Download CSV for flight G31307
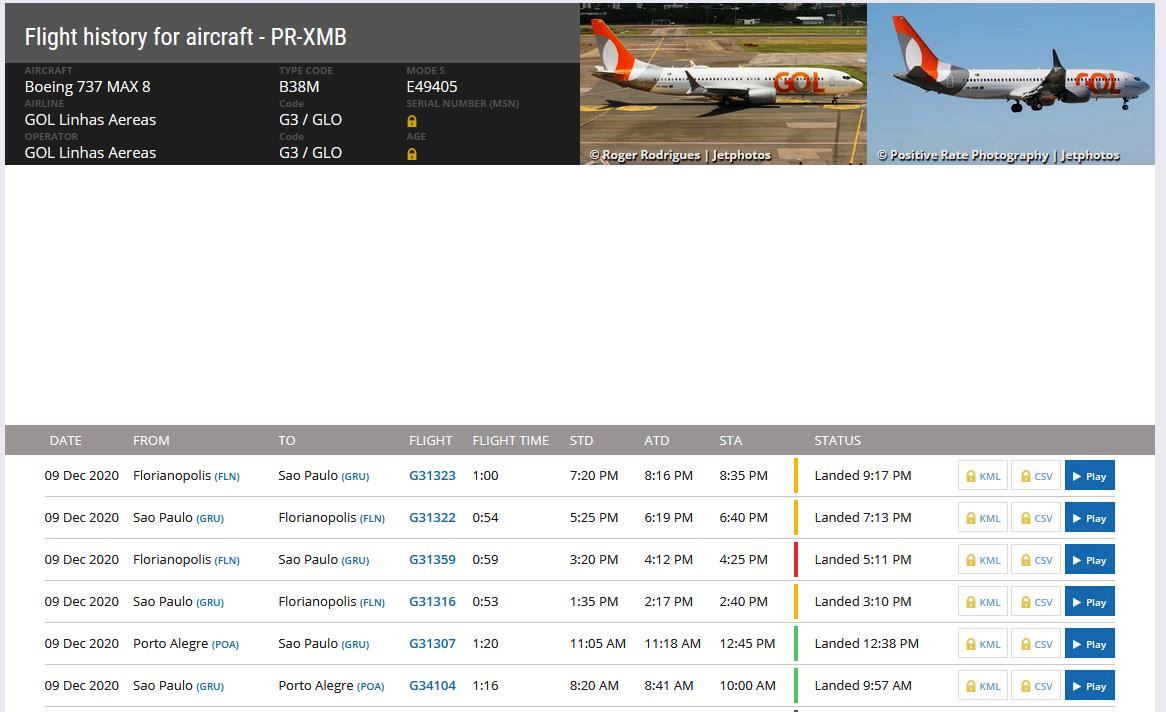The height and width of the screenshot is (712, 1166). pyautogui.click(x=1036, y=644)
